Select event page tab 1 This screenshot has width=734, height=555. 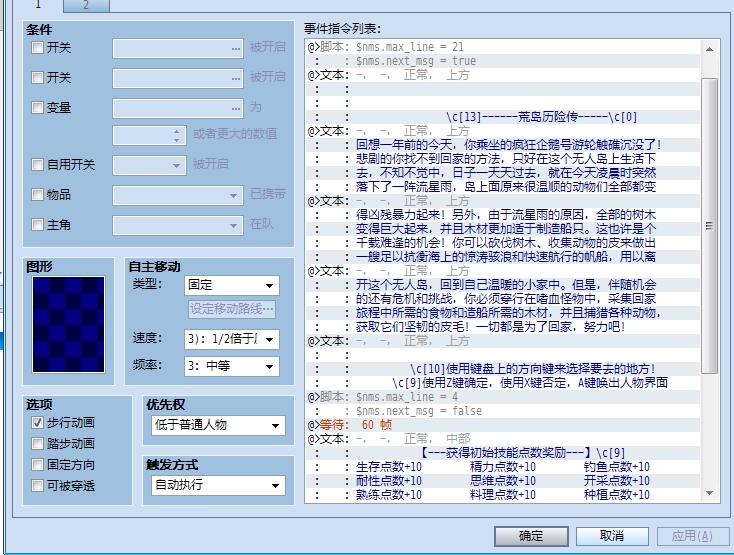tap(39, 5)
